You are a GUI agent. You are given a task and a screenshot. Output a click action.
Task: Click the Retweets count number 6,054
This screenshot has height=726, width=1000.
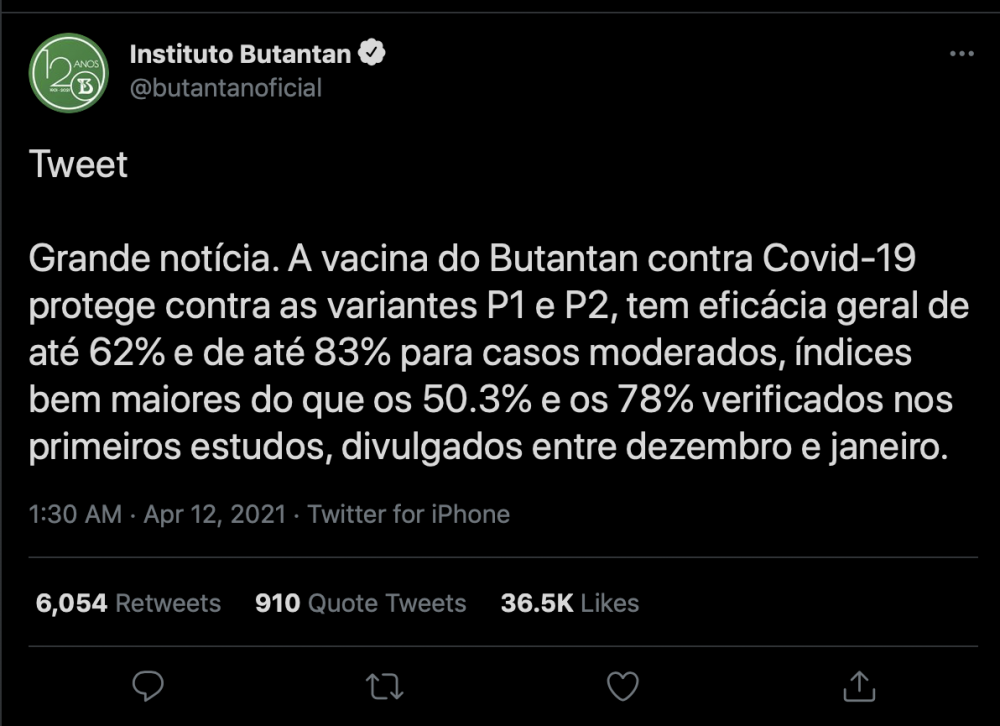tap(71, 603)
